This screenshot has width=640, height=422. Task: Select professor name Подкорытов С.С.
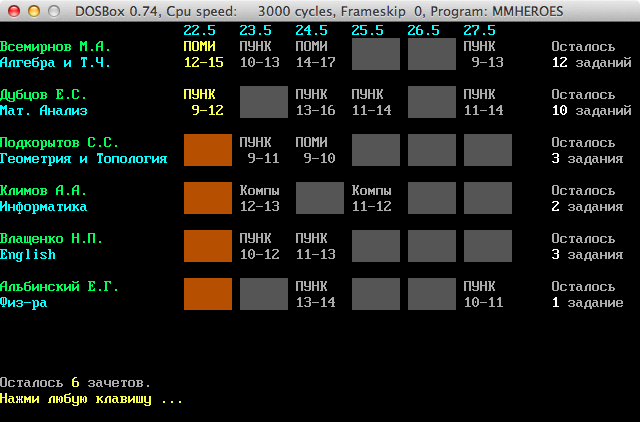pyautogui.click(x=59, y=143)
